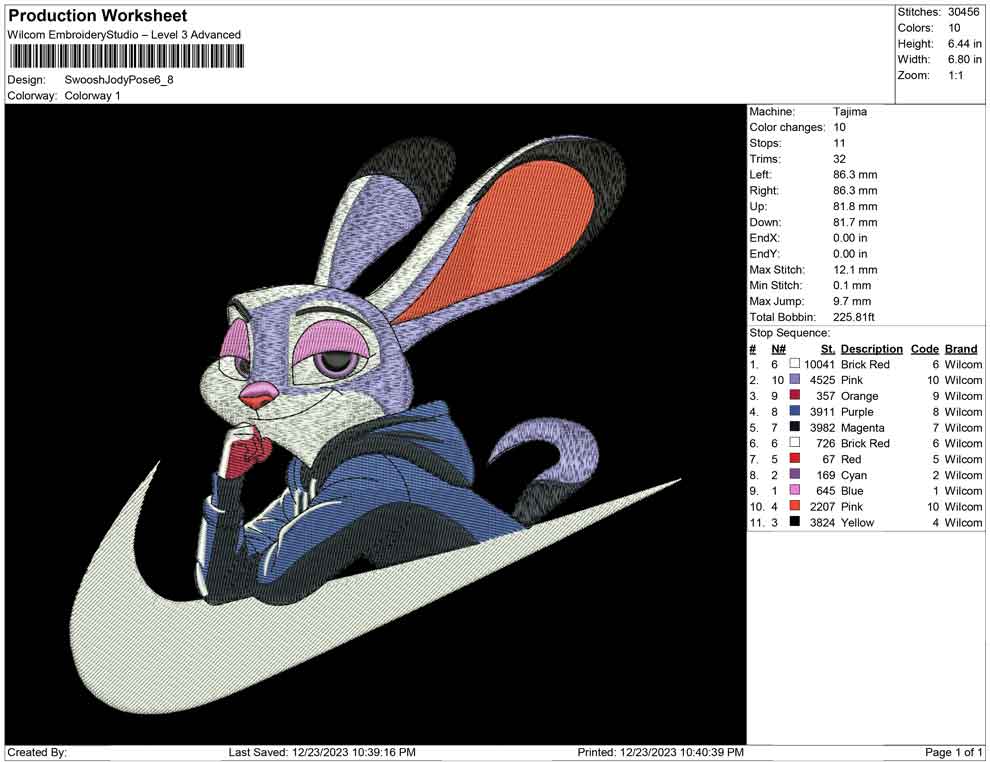Select the Max Stitch value '12.1 mm'
The height and width of the screenshot is (762, 990).
coord(855,270)
